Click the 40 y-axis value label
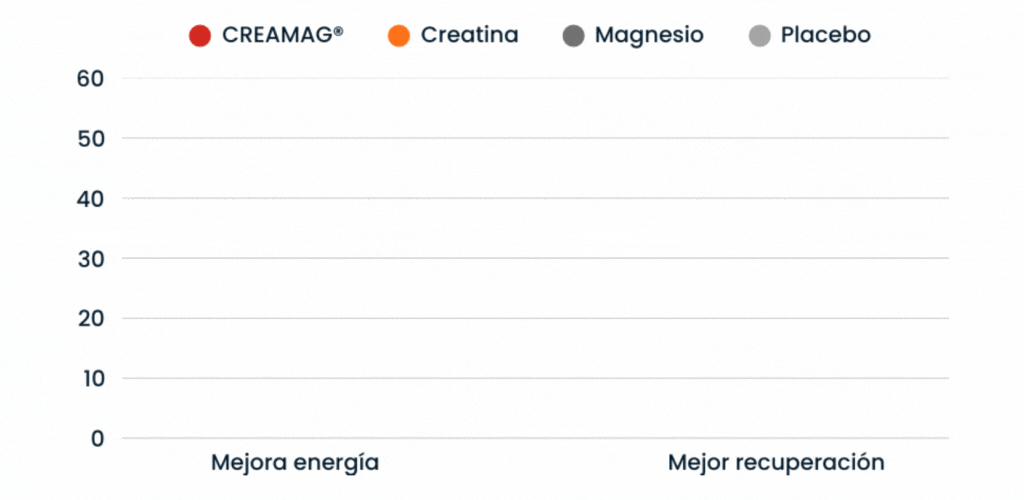The image size is (1024, 500). [91, 198]
